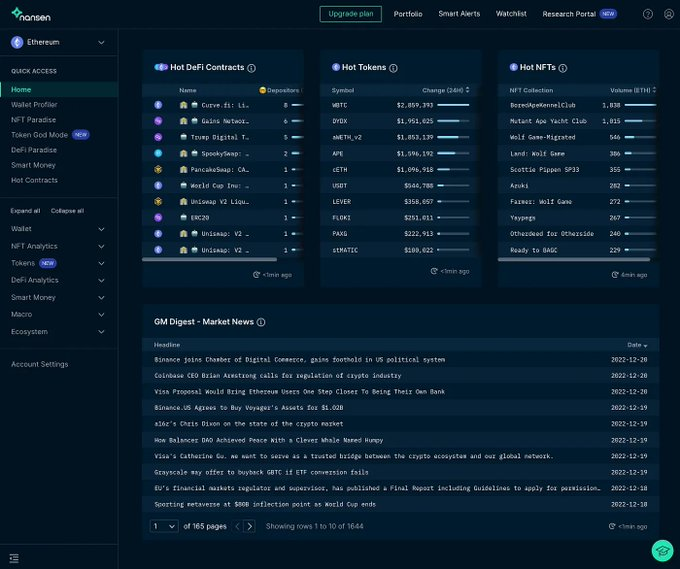Click info icon next to Hot NFTs
This screenshot has height=569, width=680.
click(x=562, y=68)
